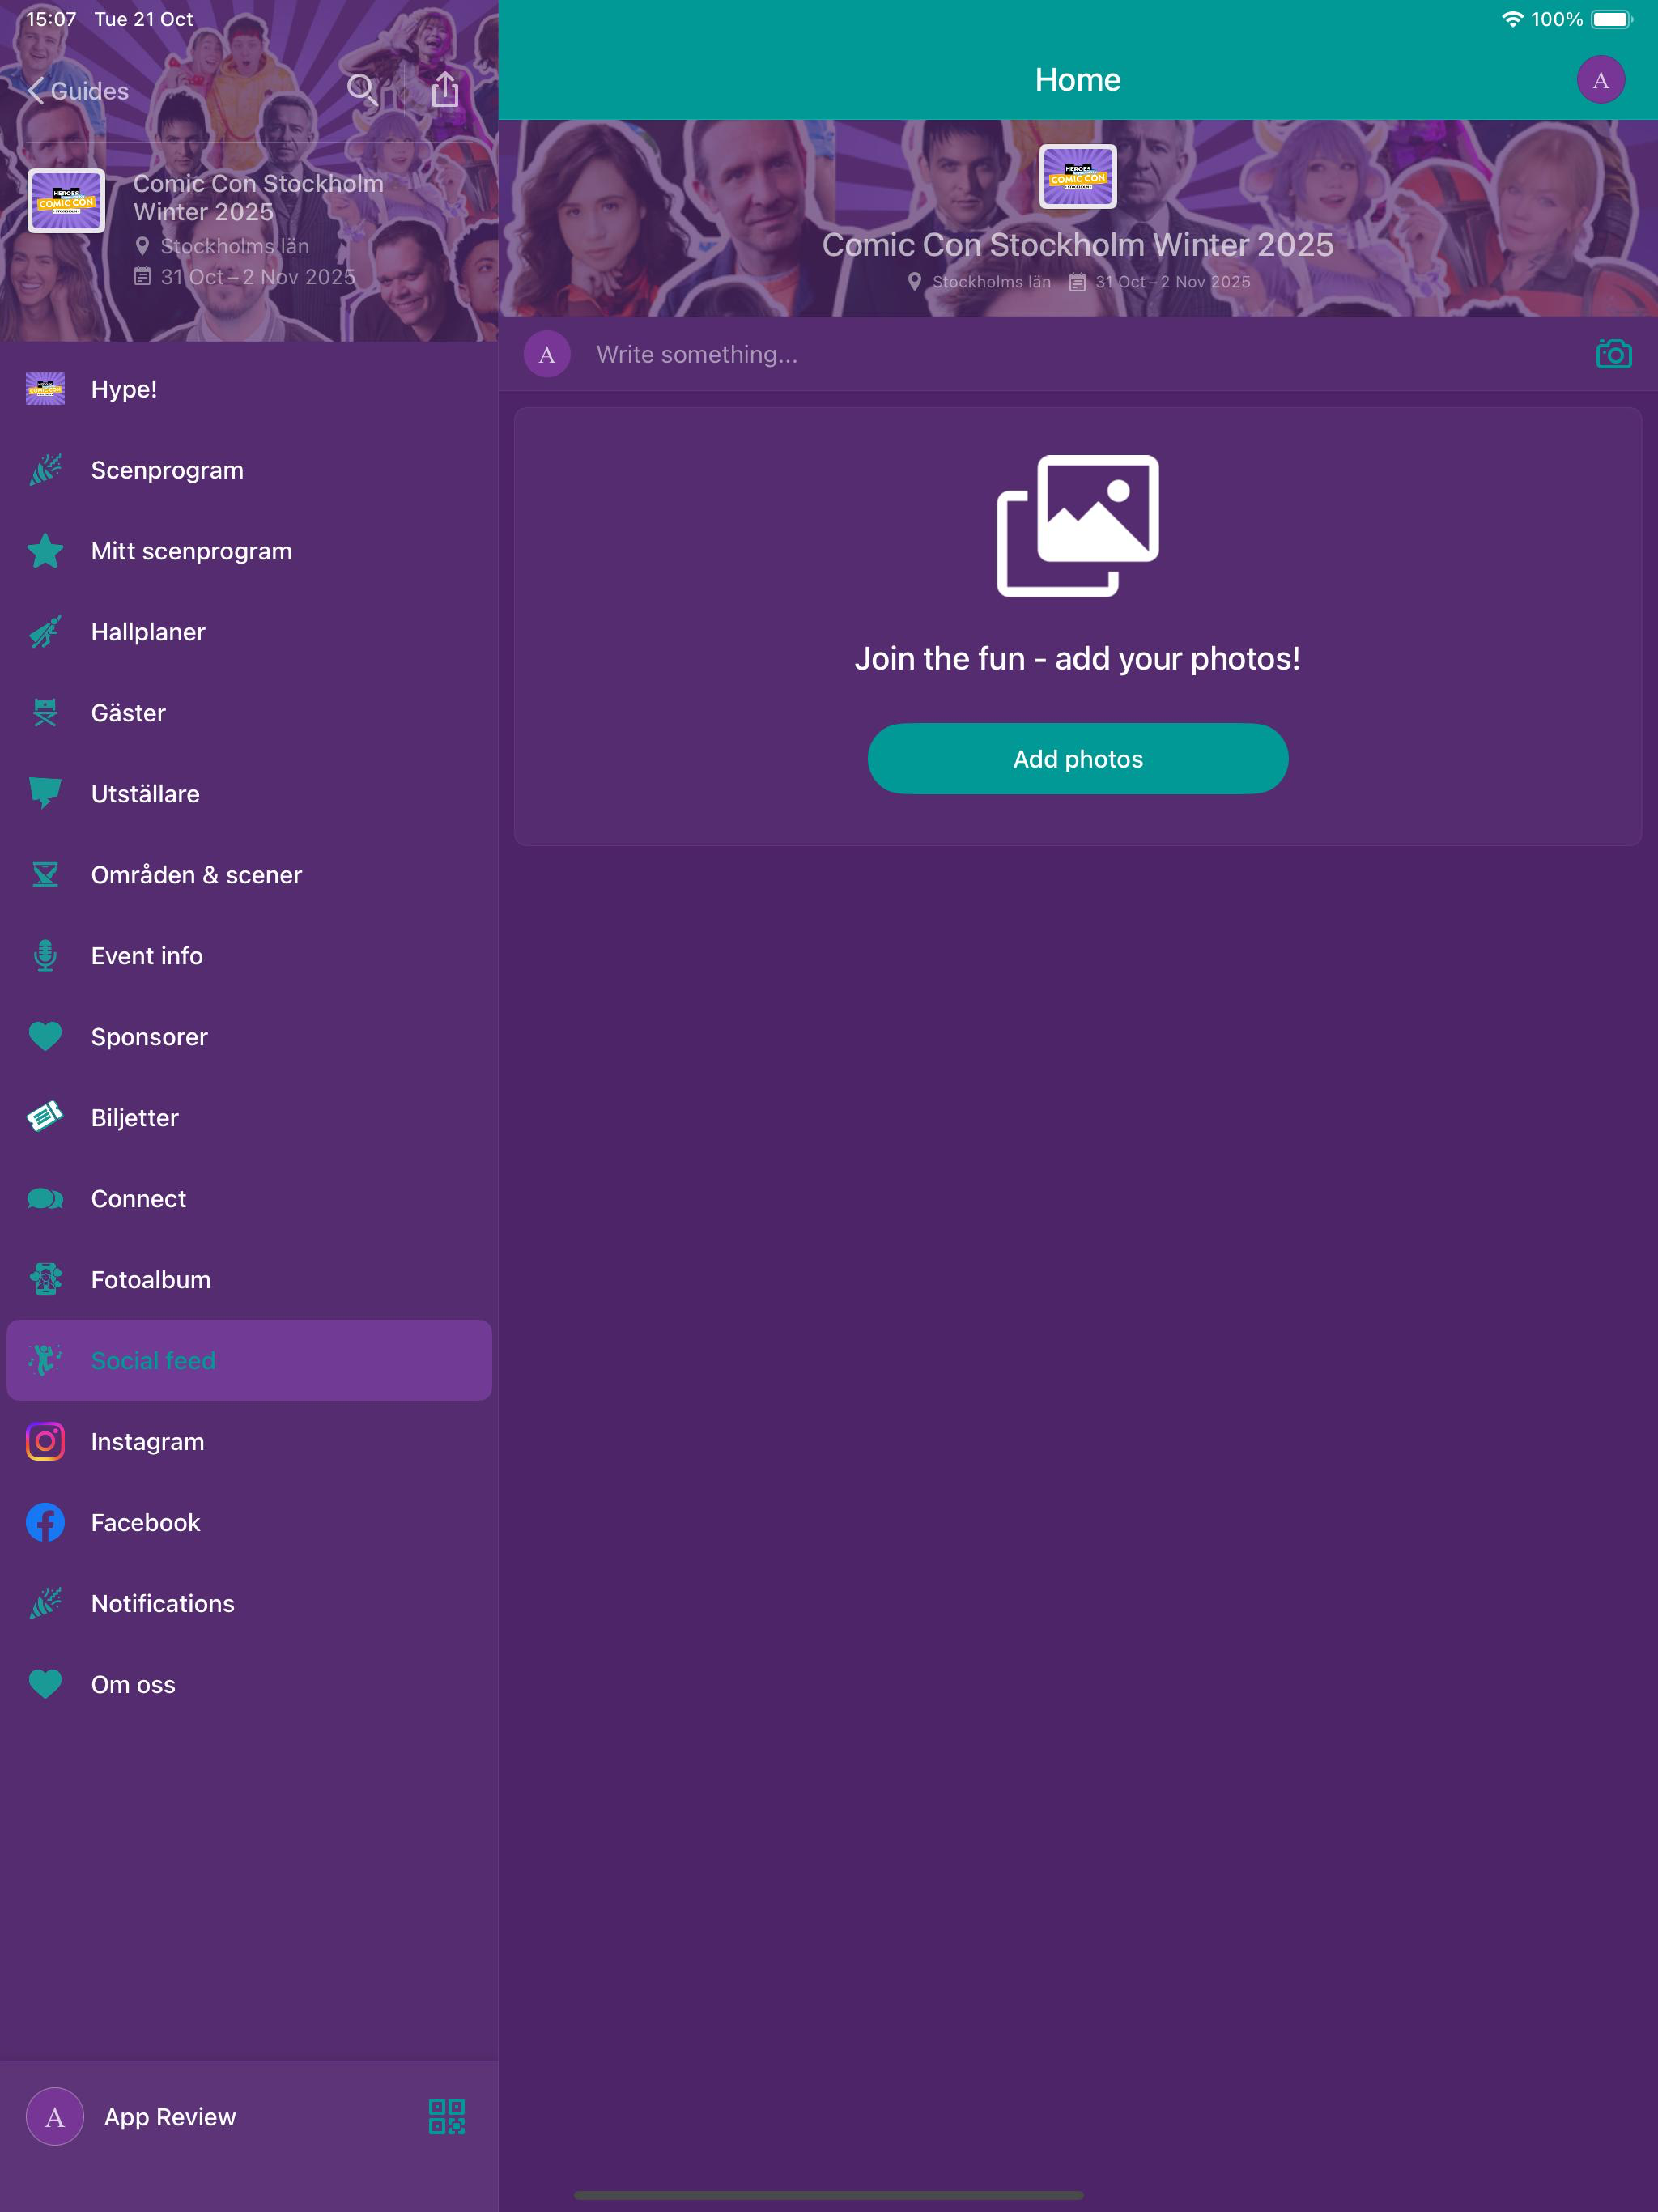Click sidebar dates 31 Oct – 2 Nov 2025

click(258, 277)
